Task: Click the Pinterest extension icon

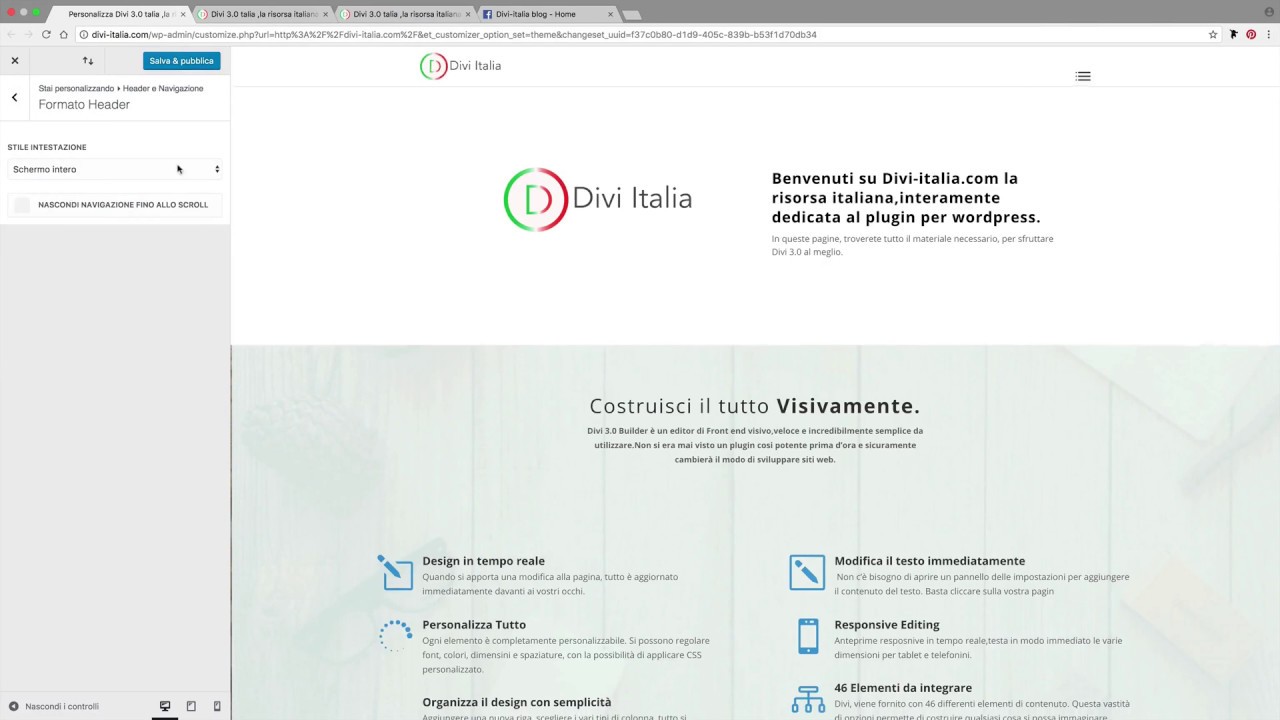Action: (1251, 34)
